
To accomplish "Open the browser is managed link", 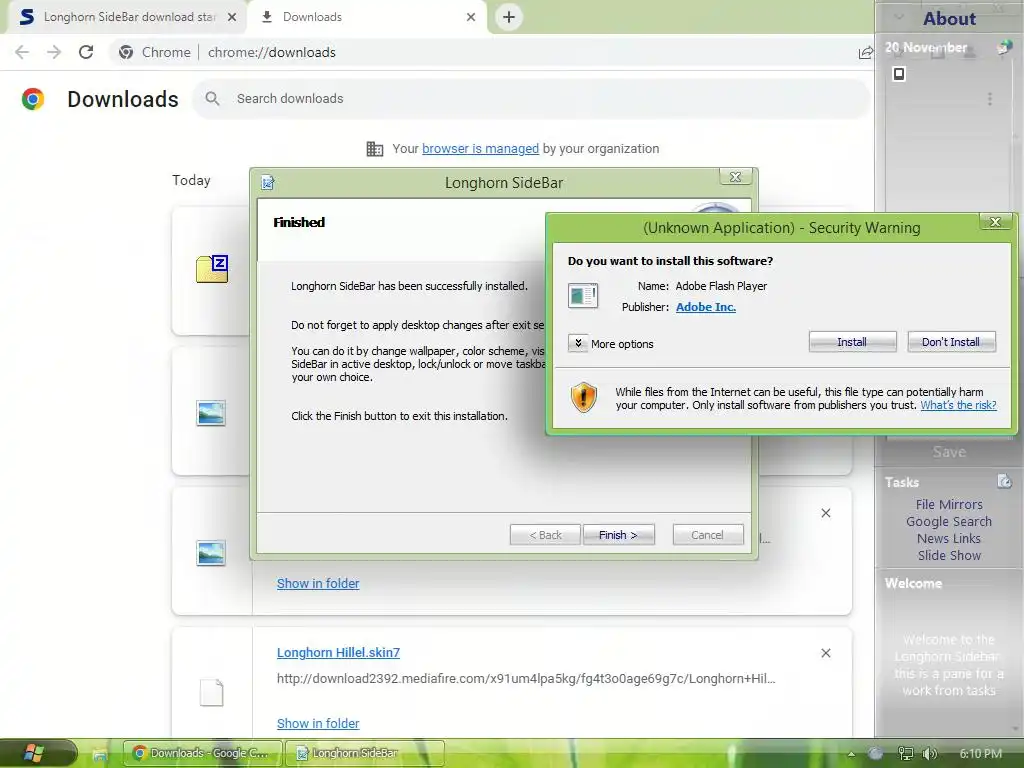I will pos(480,148).
